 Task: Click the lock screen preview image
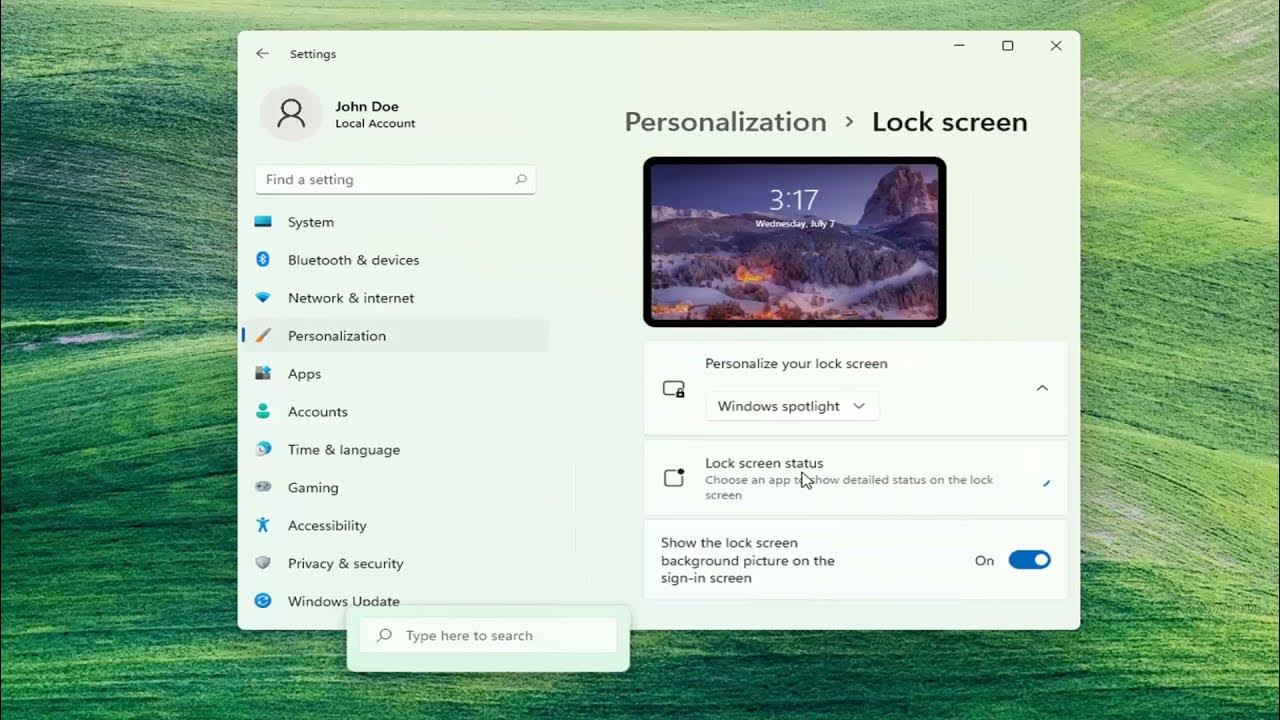point(795,242)
